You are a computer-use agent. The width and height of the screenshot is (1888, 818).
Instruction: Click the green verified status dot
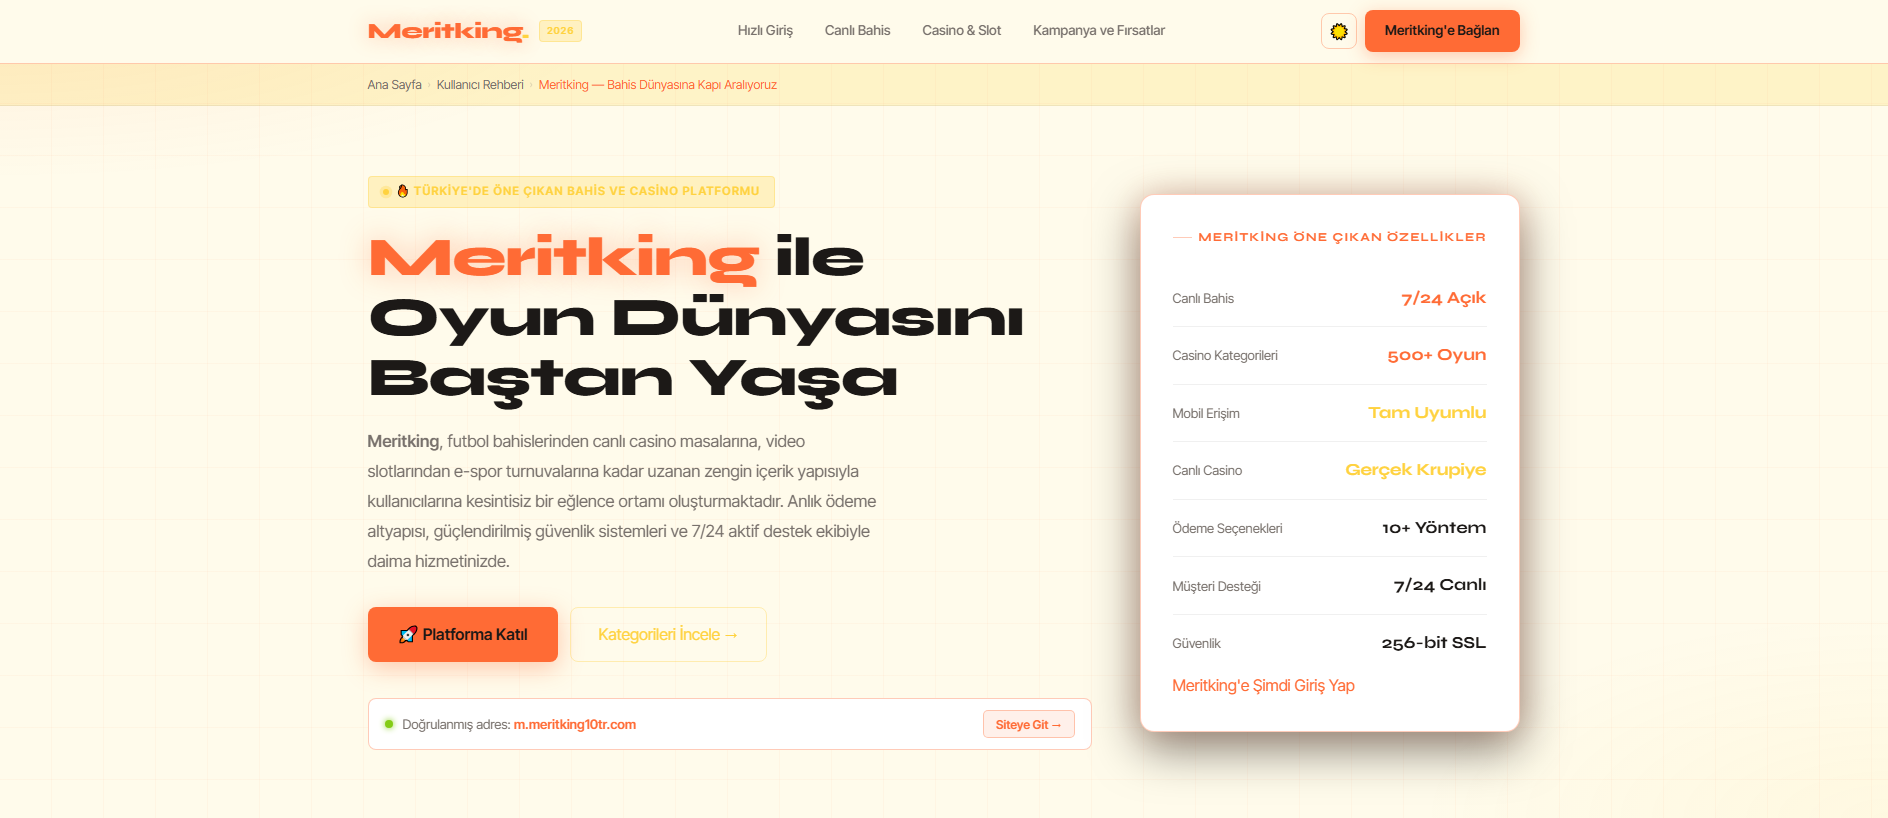pos(389,724)
